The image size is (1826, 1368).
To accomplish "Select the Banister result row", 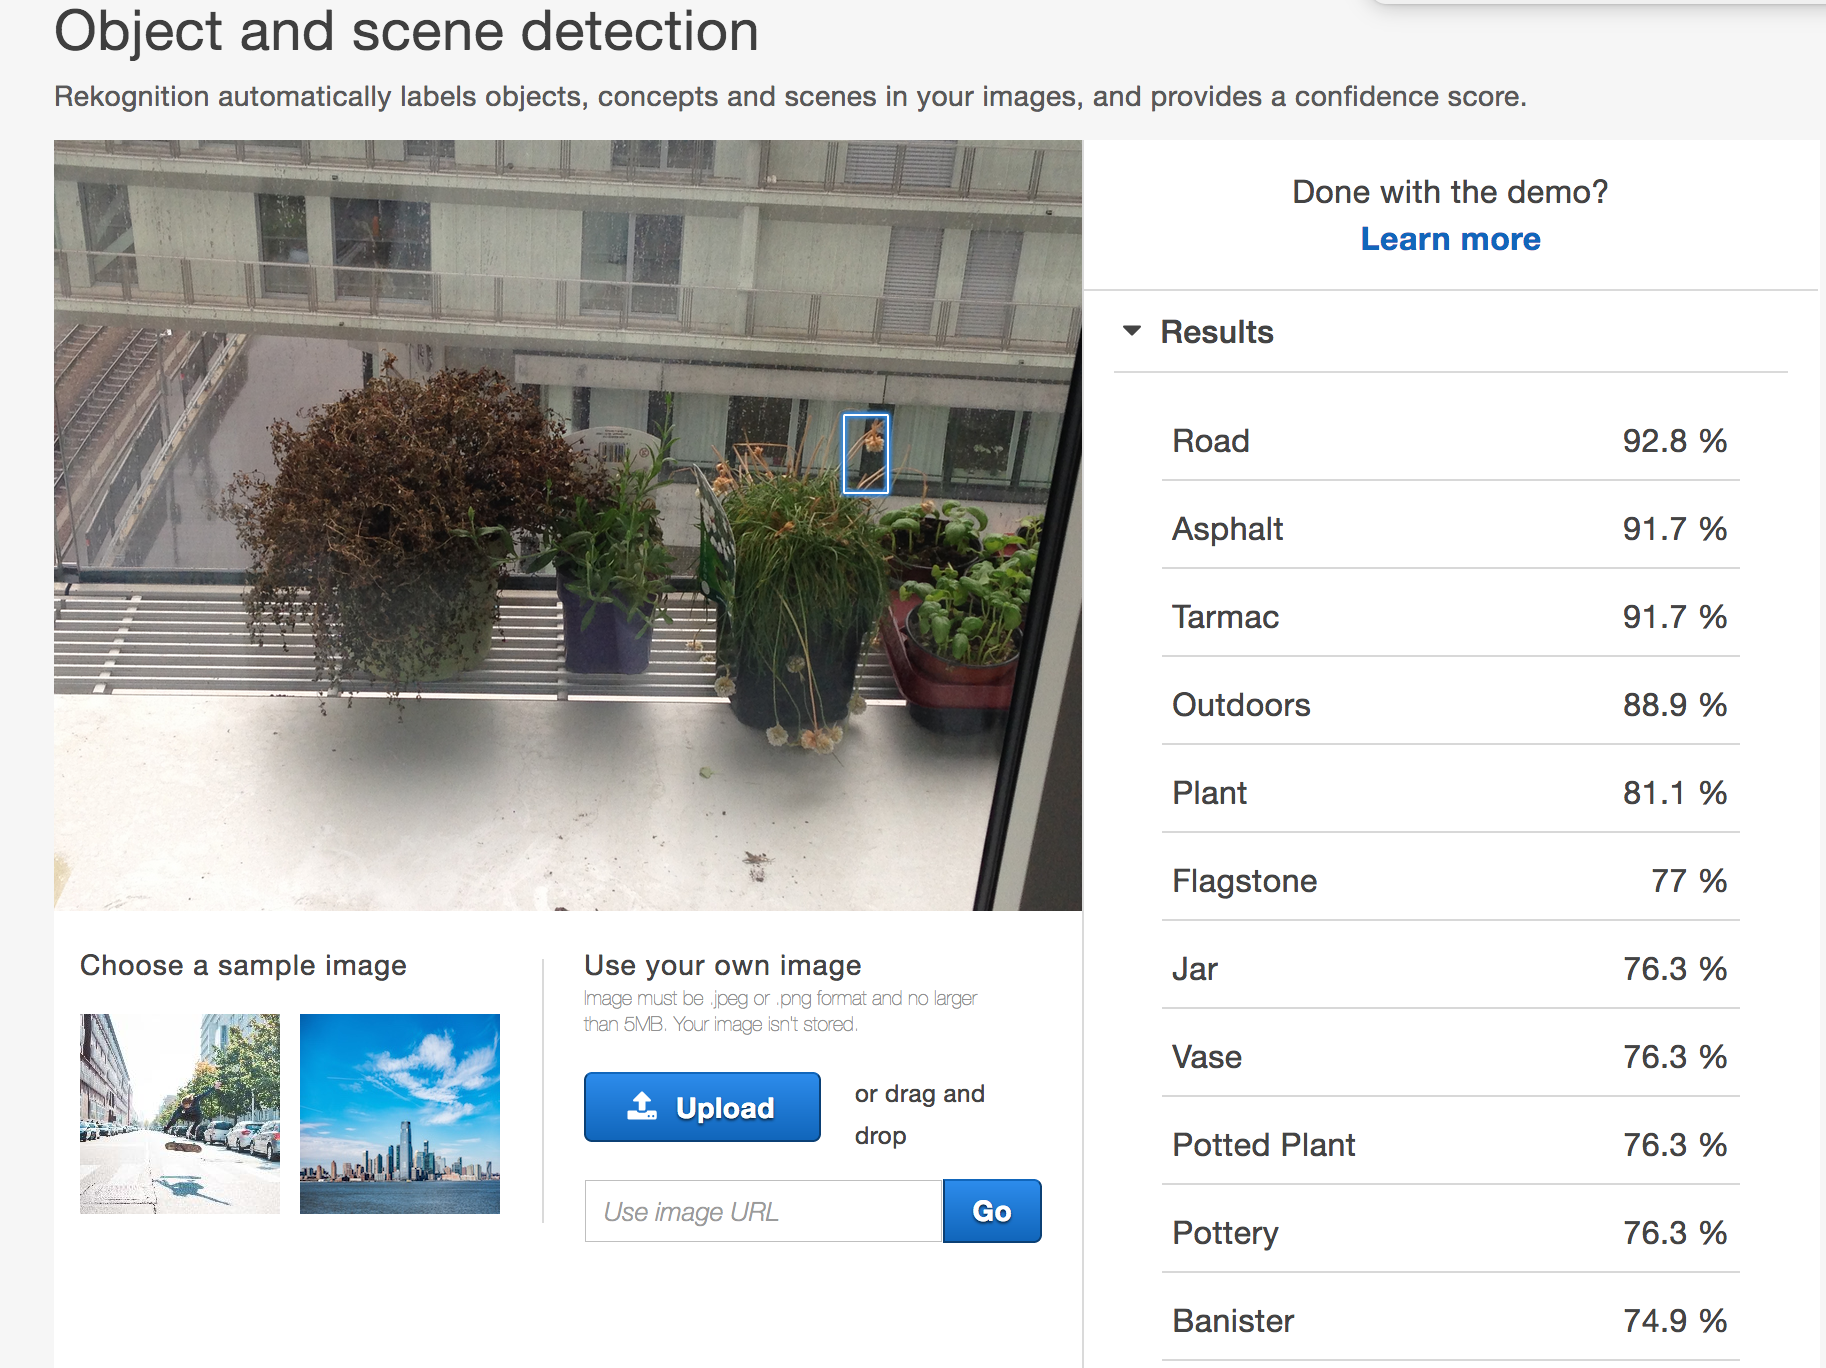I will [1450, 1321].
